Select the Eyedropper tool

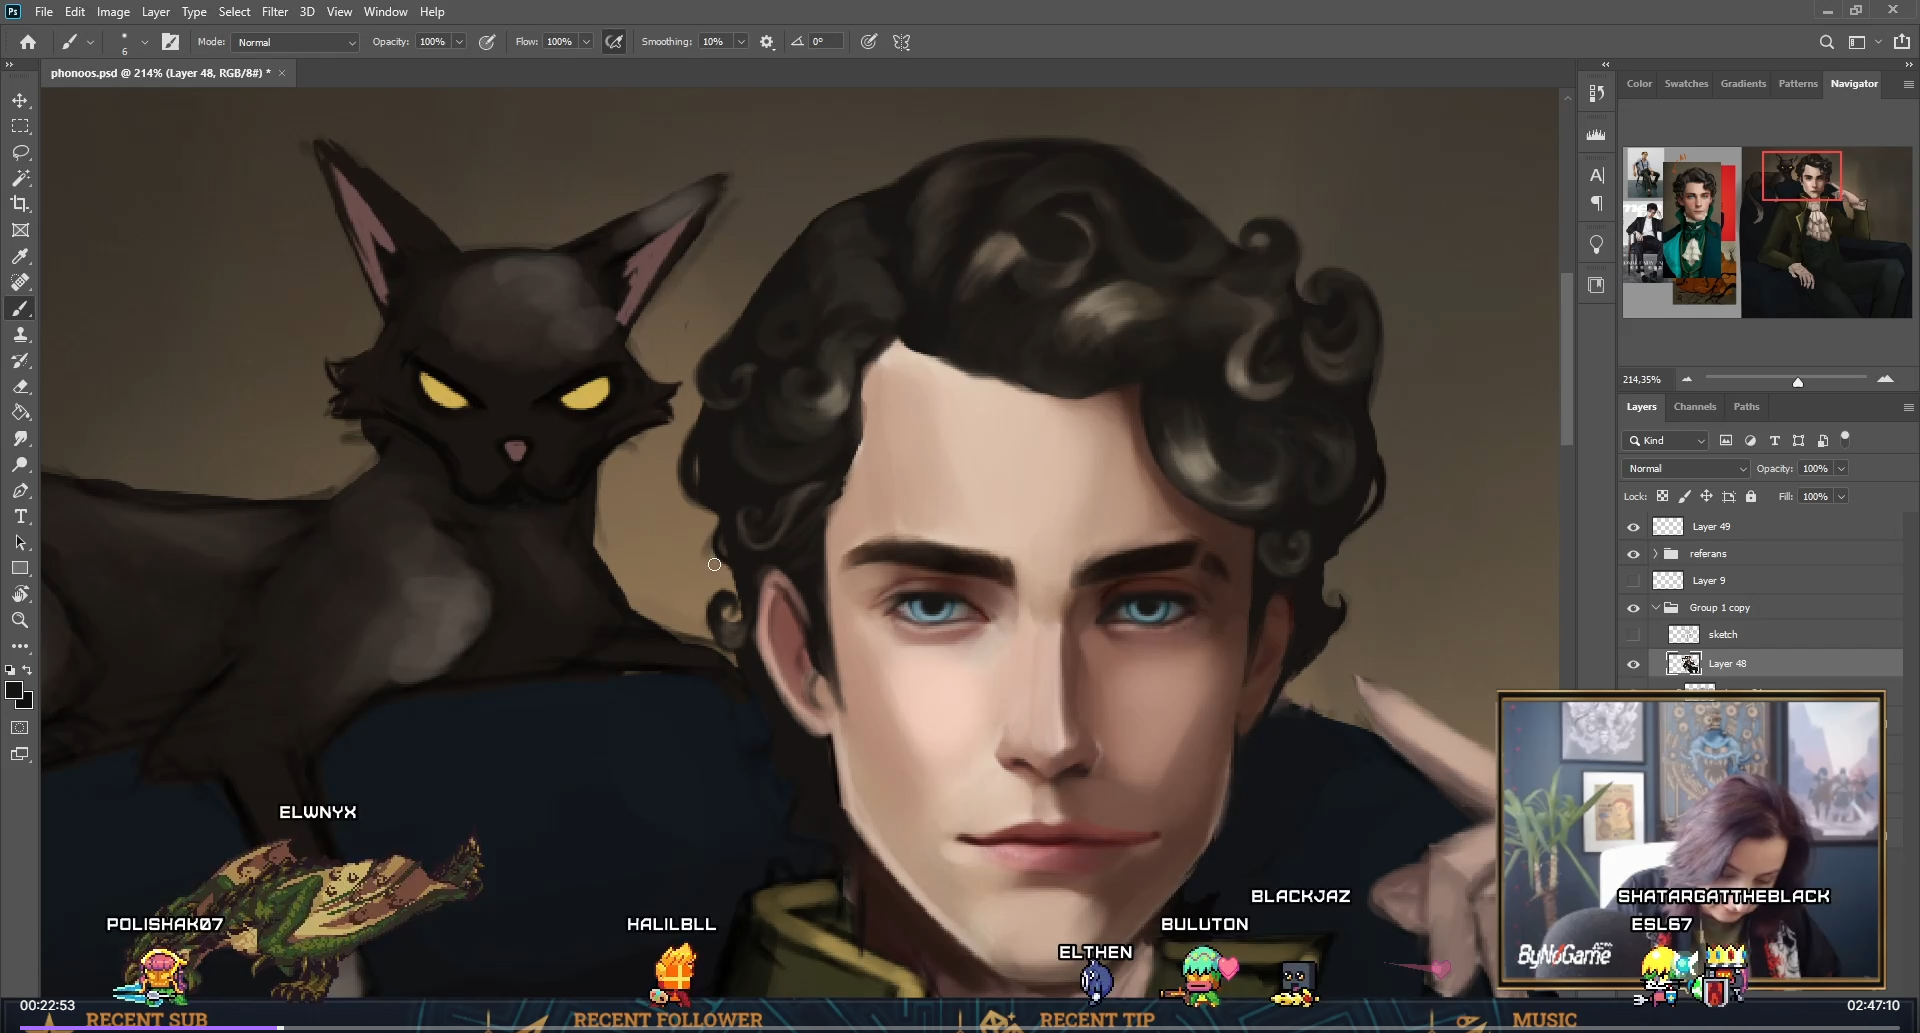[x=20, y=257]
